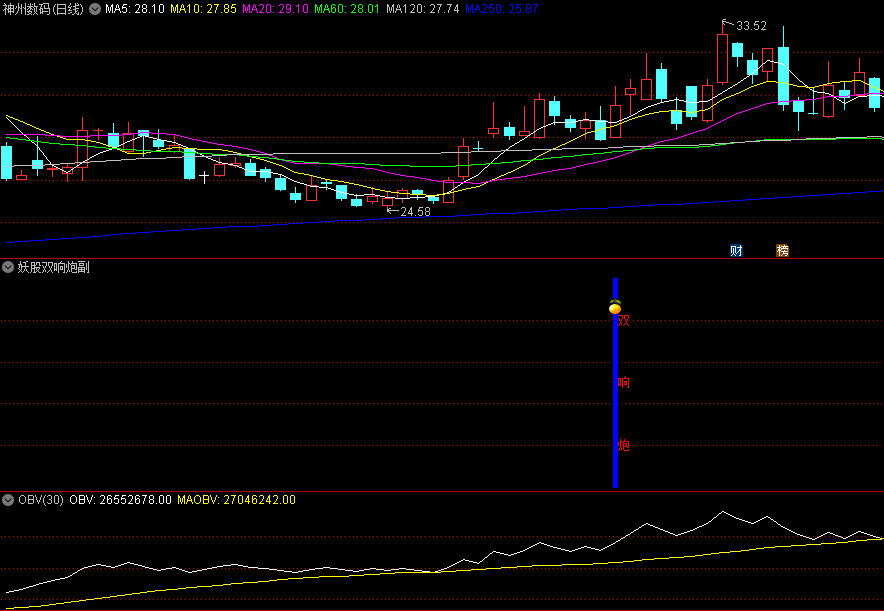Select the MA120: 27.74 label
The height and width of the screenshot is (611, 884).
[423, 9]
